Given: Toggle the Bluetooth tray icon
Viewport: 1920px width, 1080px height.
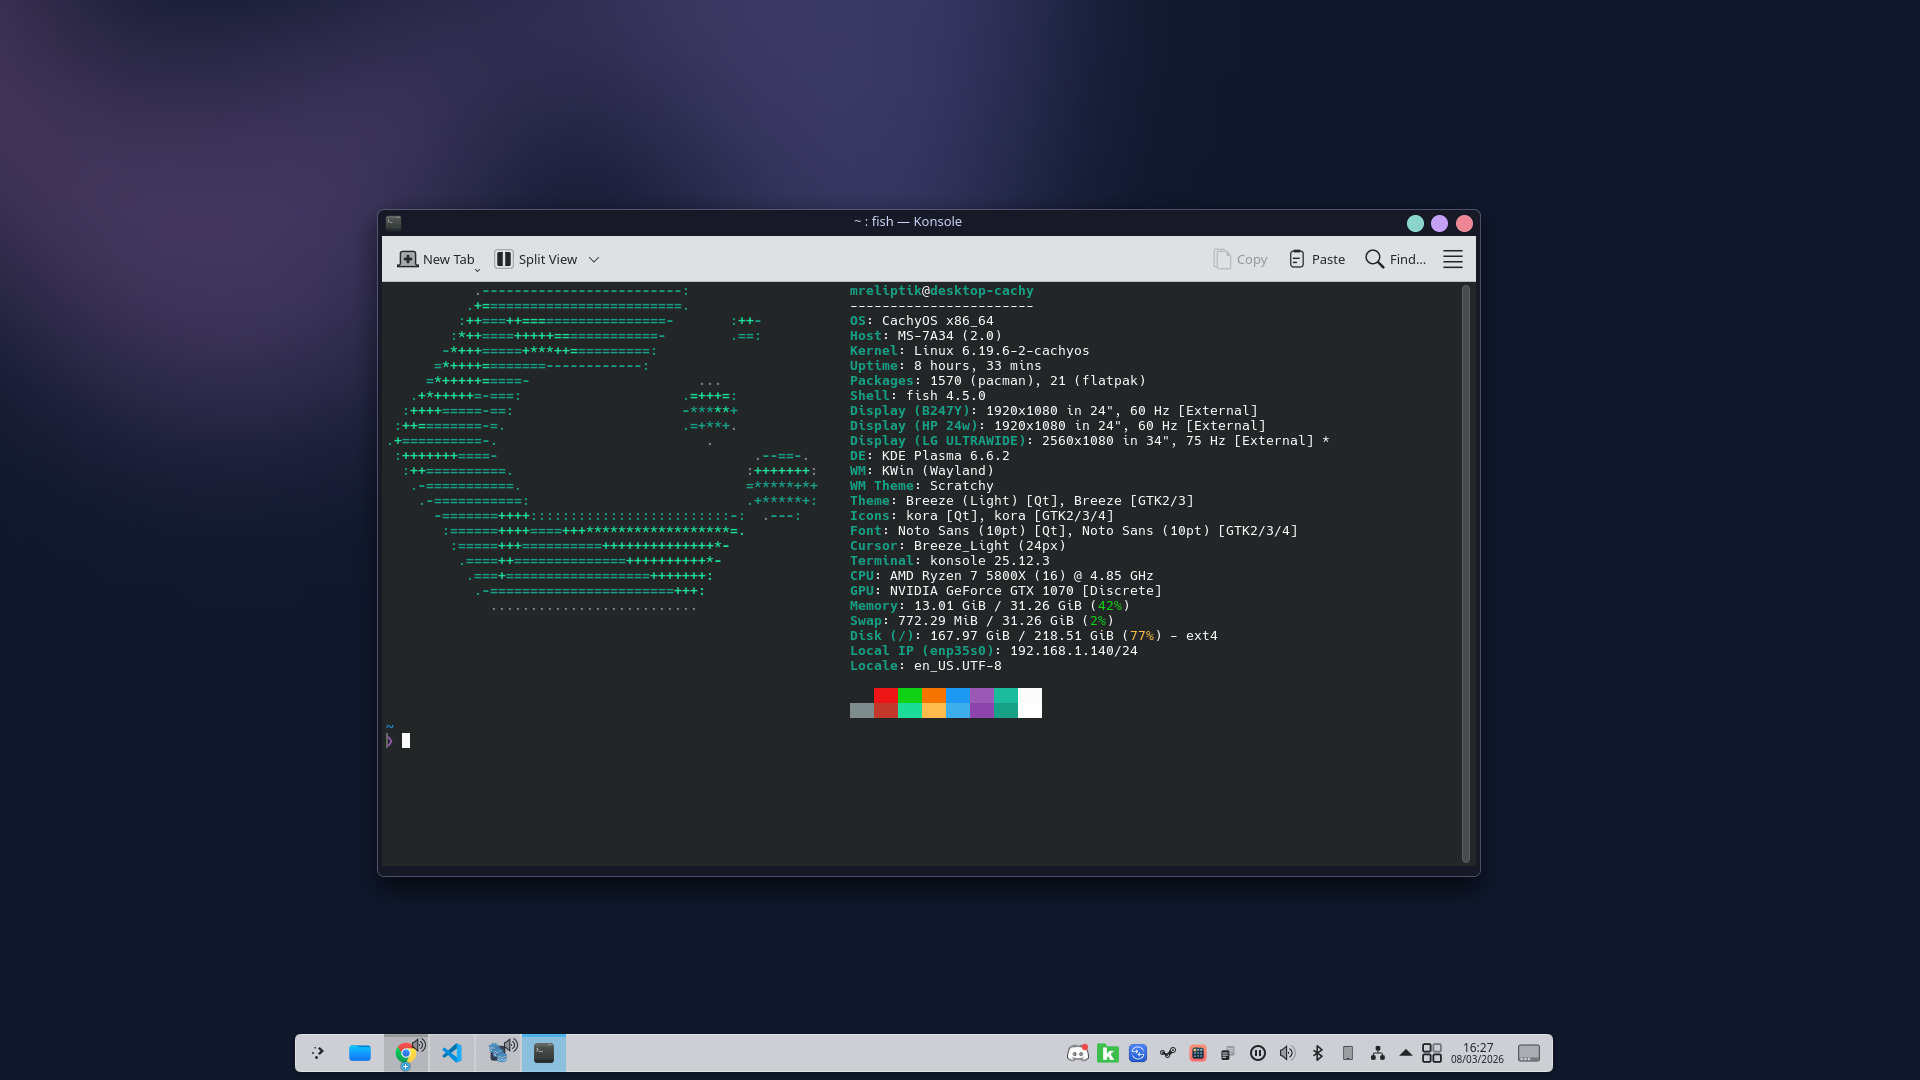Looking at the screenshot, I should click(1317, 1053).
